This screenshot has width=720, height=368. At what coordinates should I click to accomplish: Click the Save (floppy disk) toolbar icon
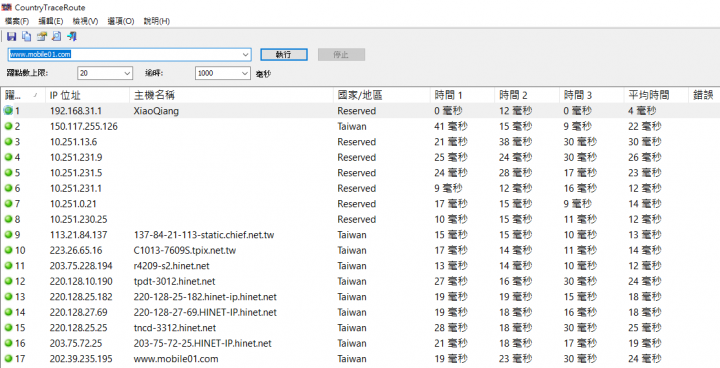pos(11,36)
